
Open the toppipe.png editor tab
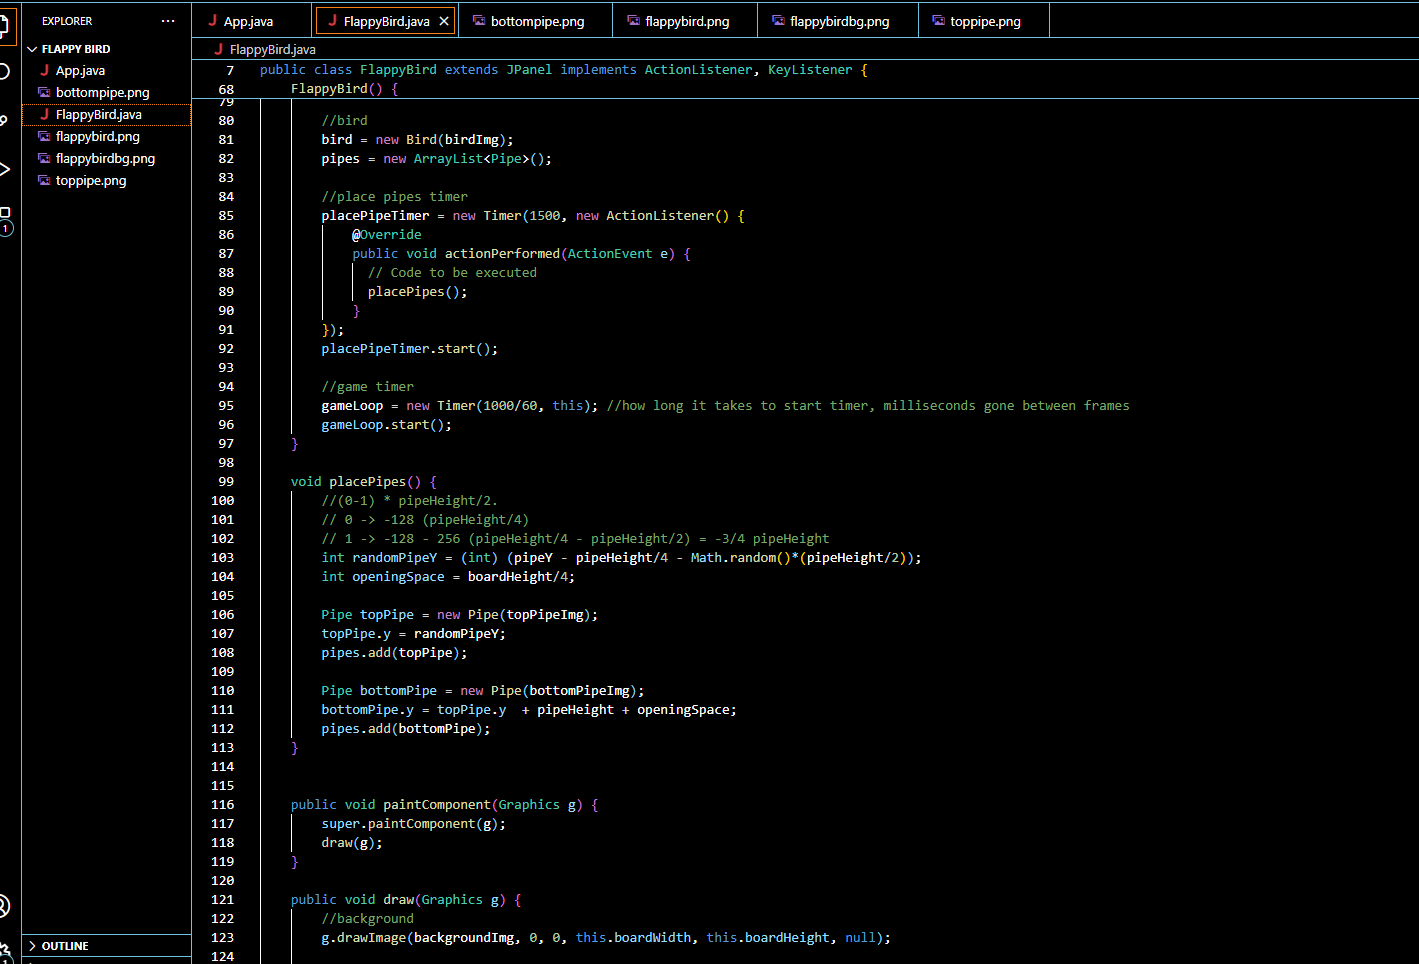(x=984, y=21)
